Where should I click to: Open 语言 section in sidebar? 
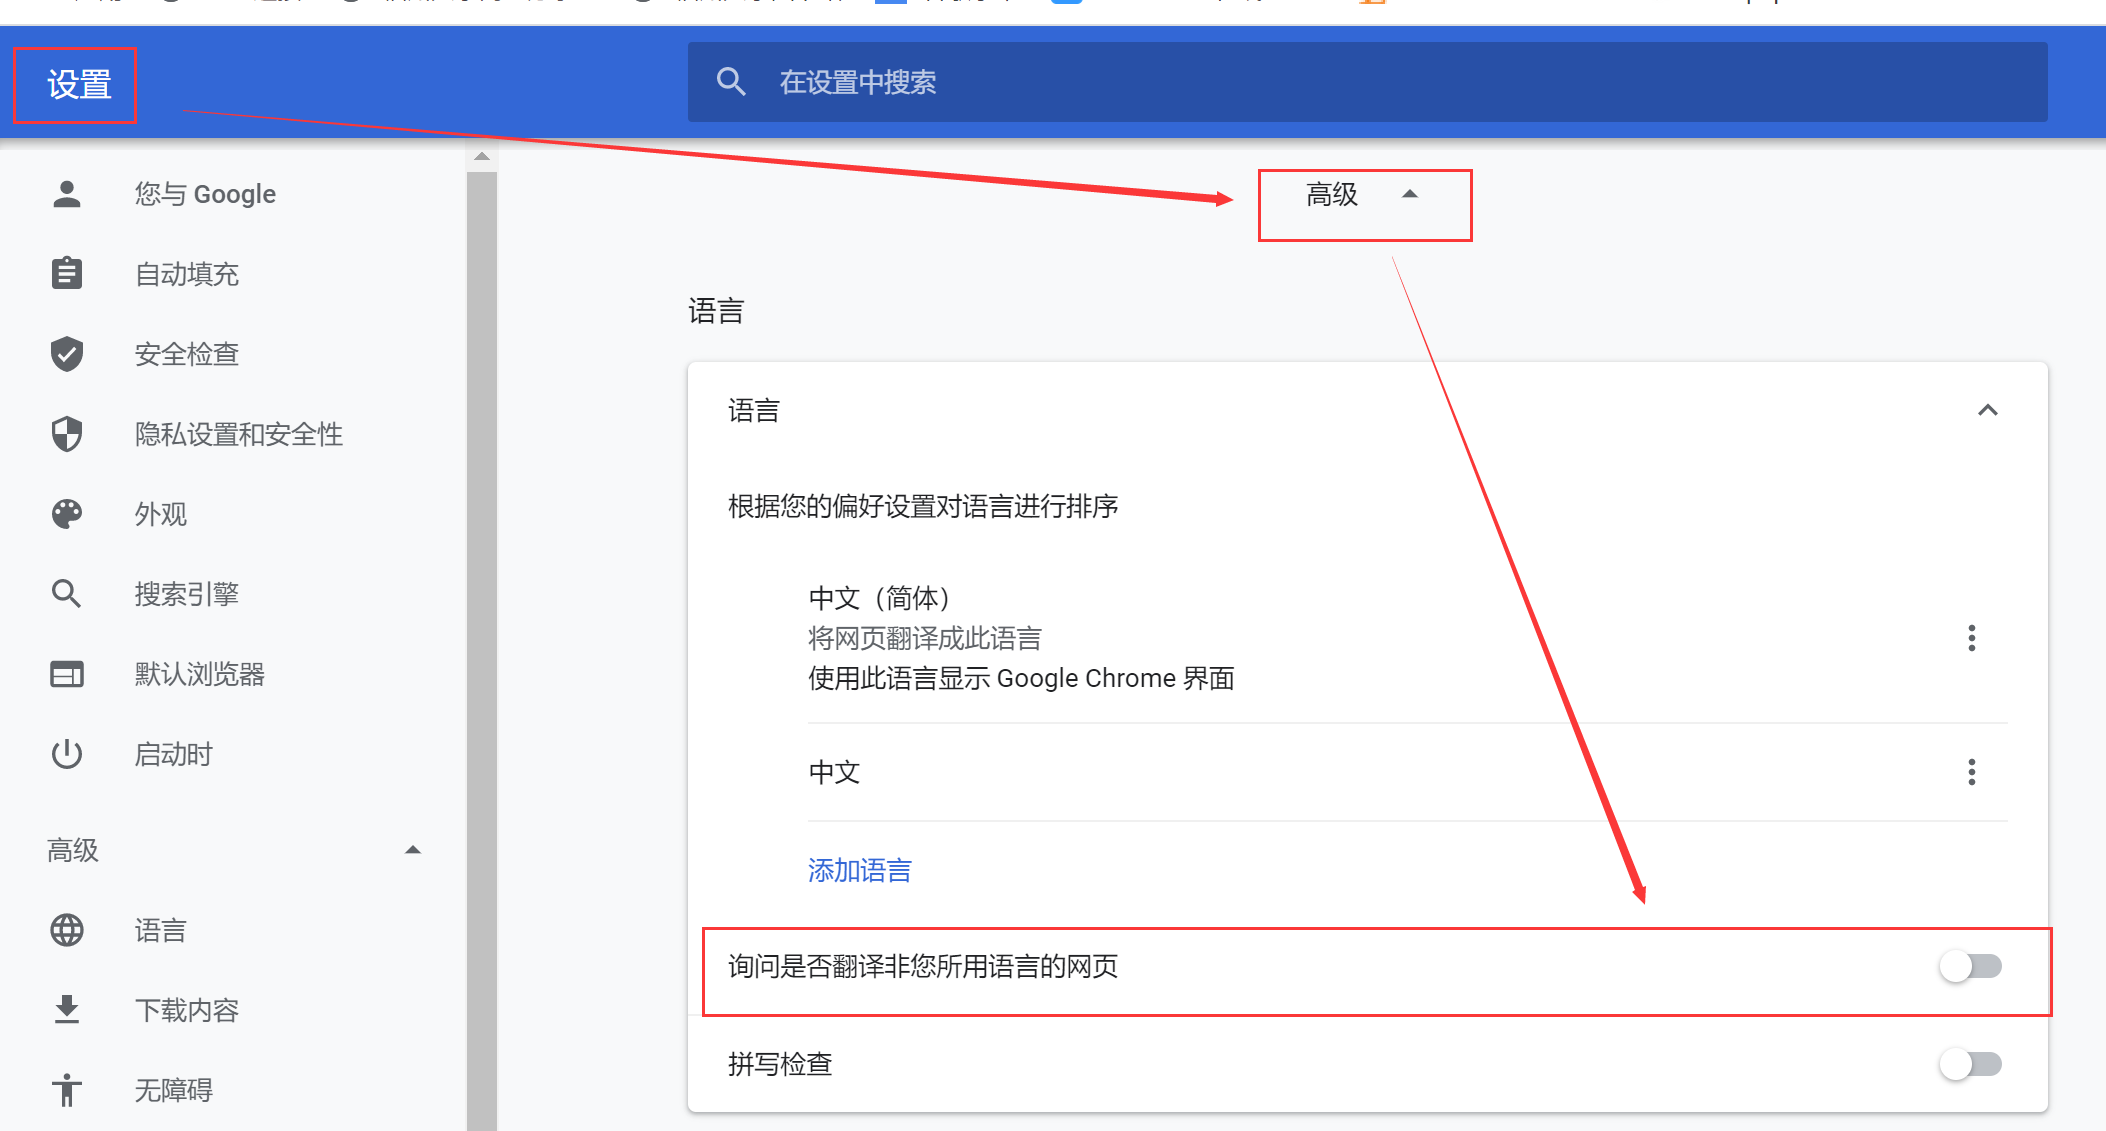(161, 930)
